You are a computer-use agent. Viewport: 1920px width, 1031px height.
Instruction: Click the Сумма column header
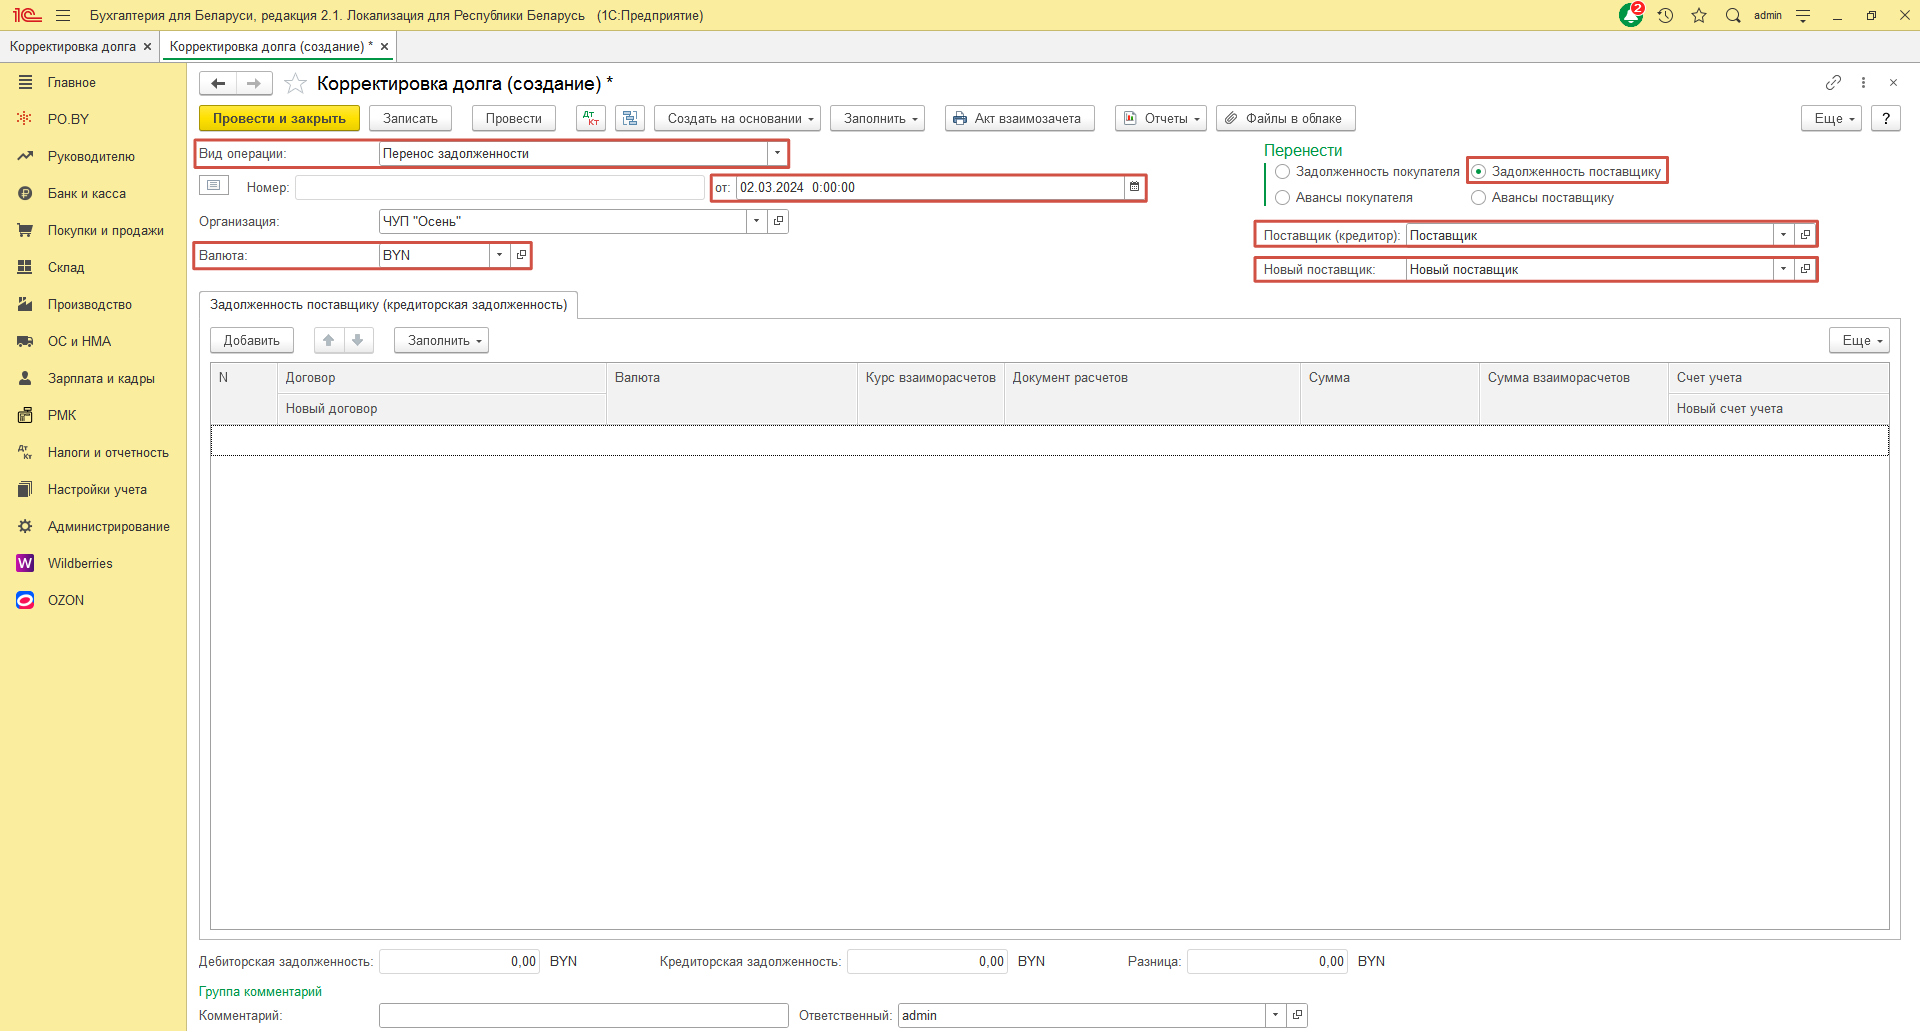tap(1389, 392)
